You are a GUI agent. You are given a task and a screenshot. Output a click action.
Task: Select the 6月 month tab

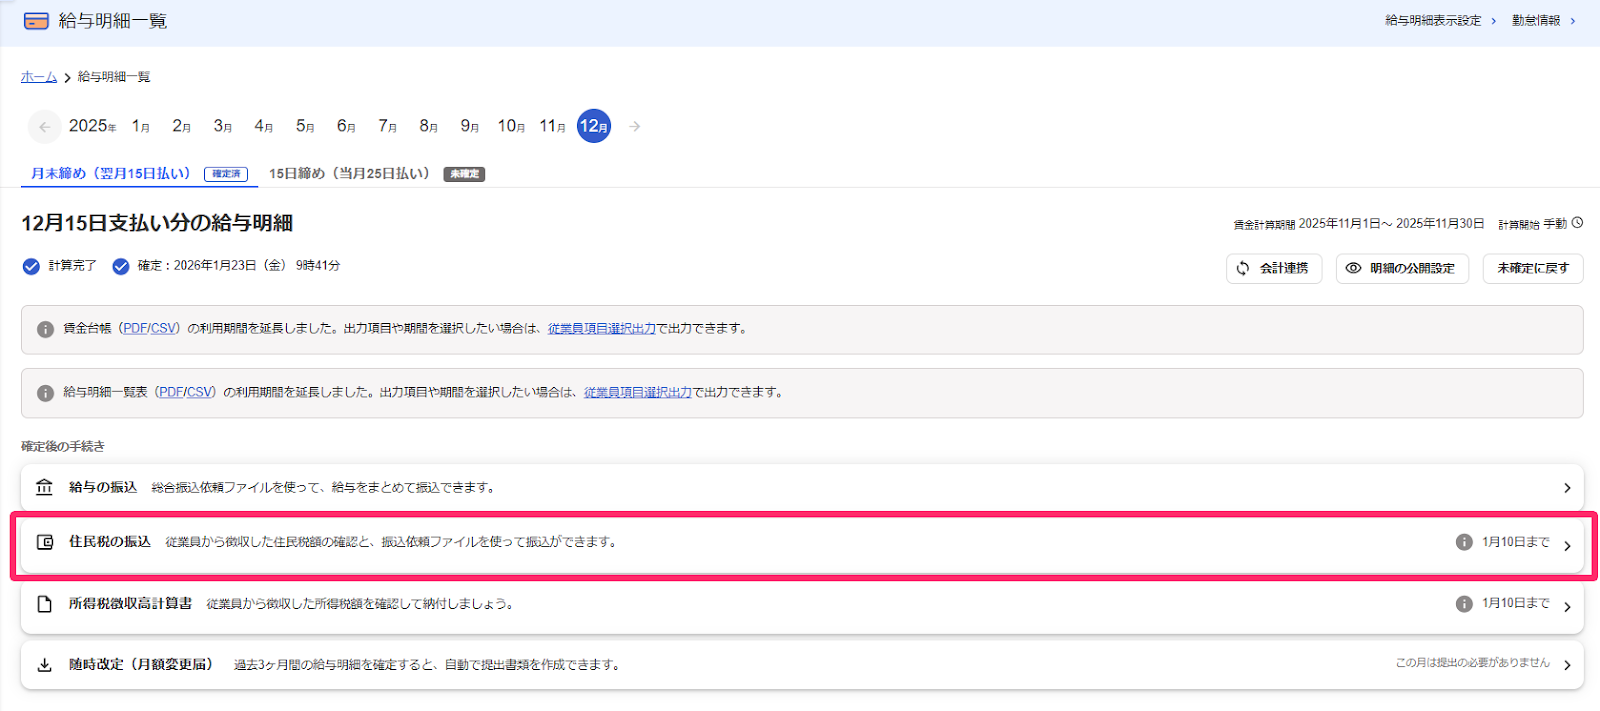coord(346,126)
